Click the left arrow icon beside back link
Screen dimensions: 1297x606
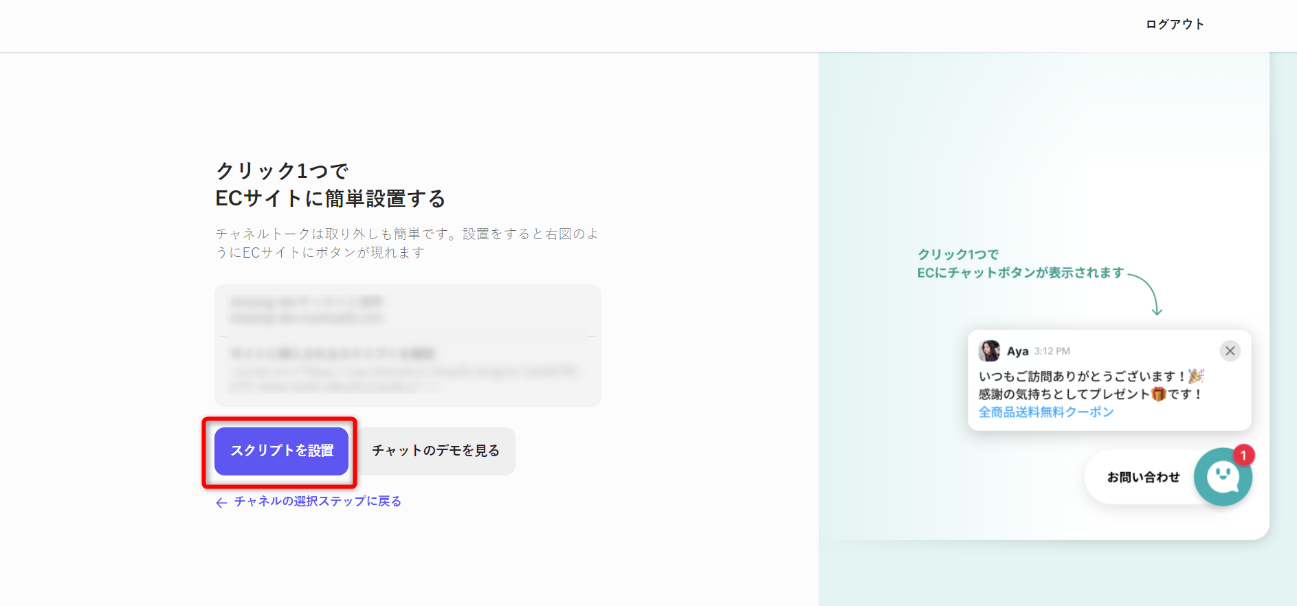(x=221, y=503)
